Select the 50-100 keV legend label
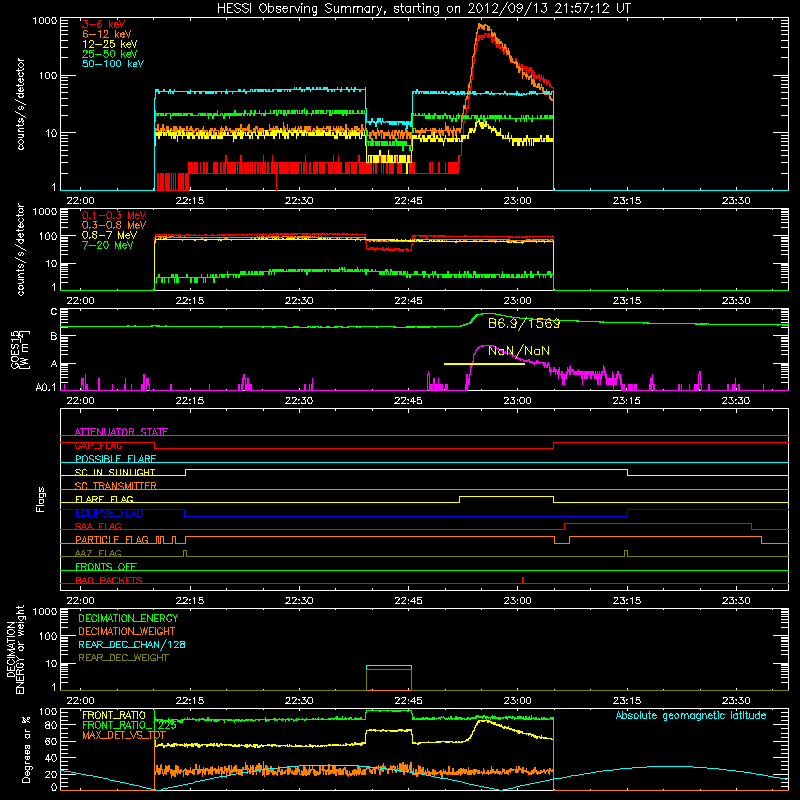This screenshot has height=800, width=800. pyautogui.click(x=113, y=64)
